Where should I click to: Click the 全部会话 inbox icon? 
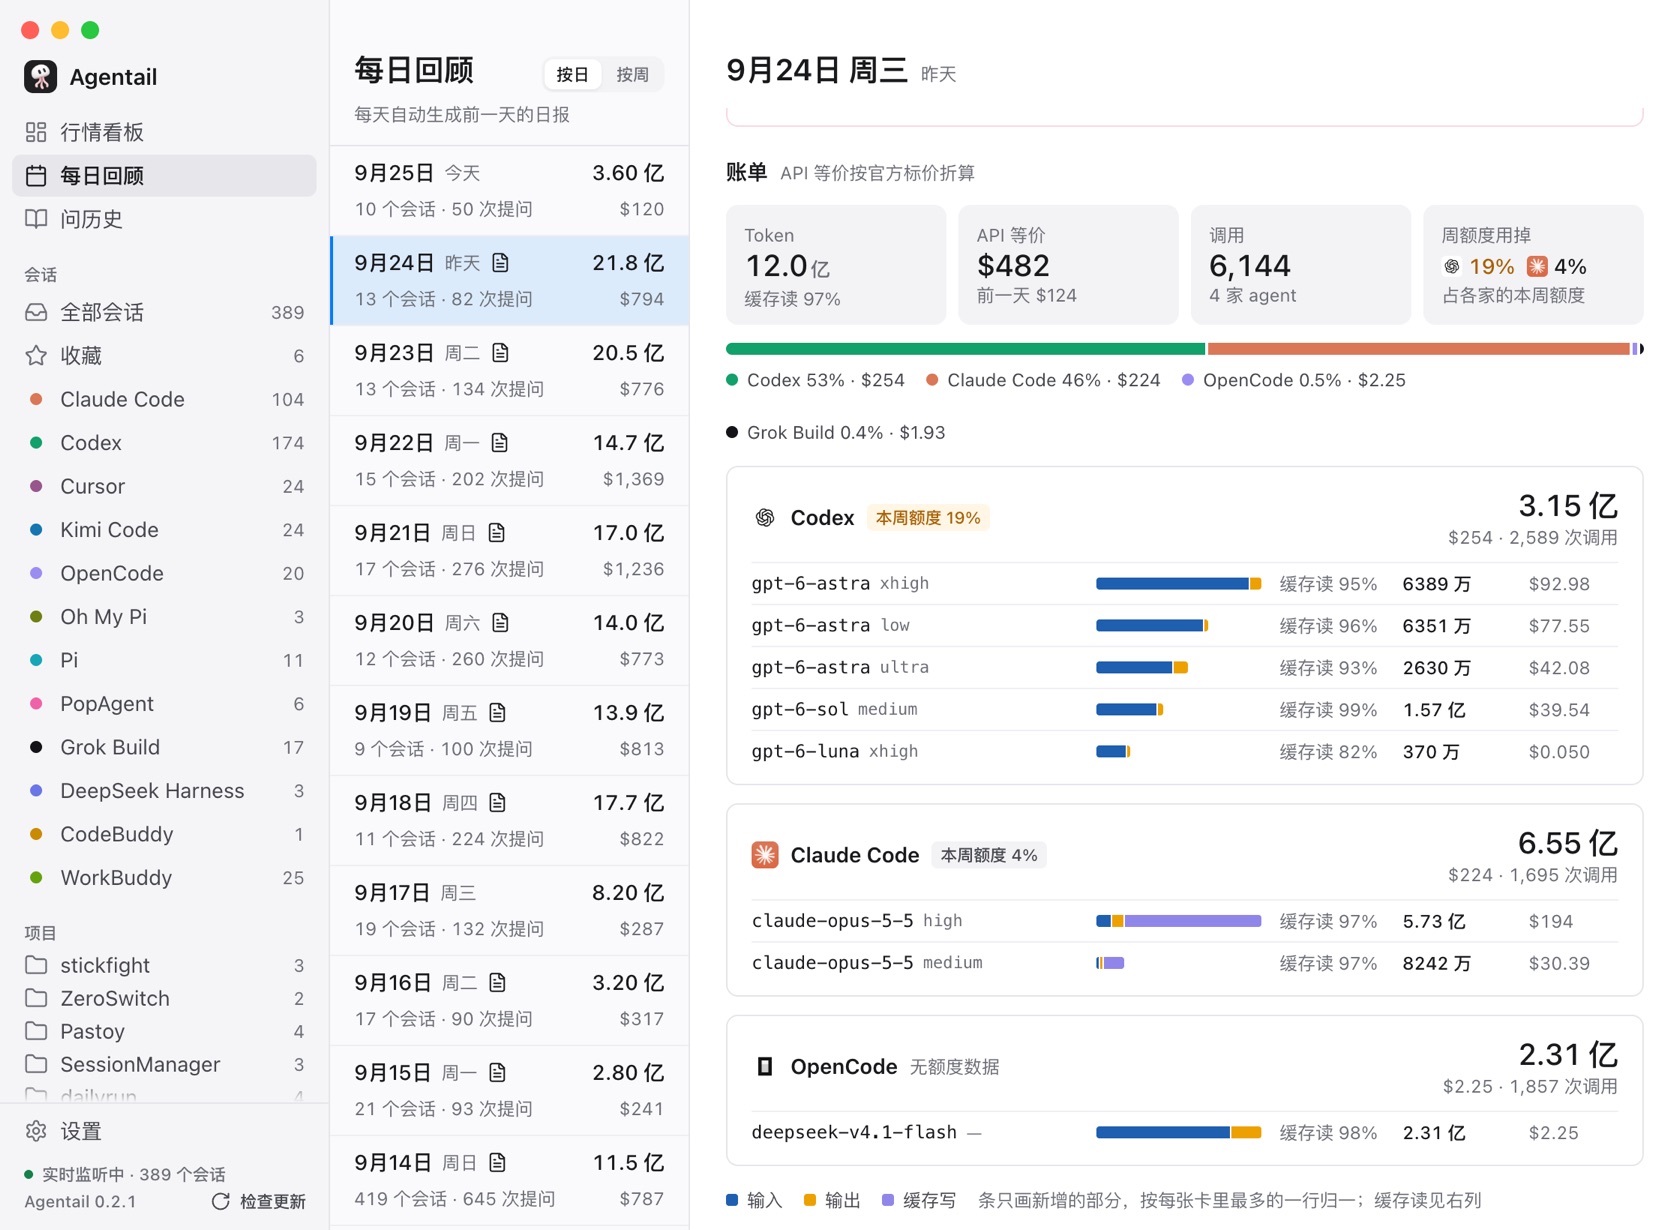click(x=36, y=312)
